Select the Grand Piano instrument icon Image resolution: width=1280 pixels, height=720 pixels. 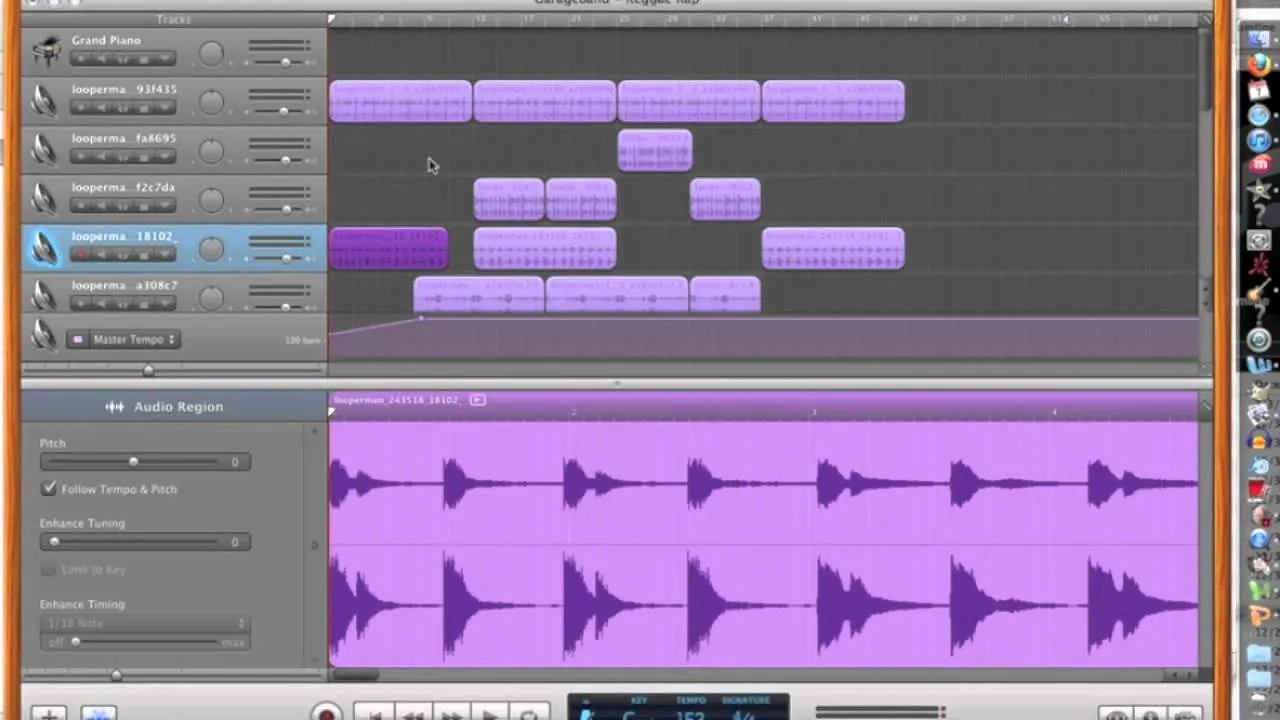point(44,52)
